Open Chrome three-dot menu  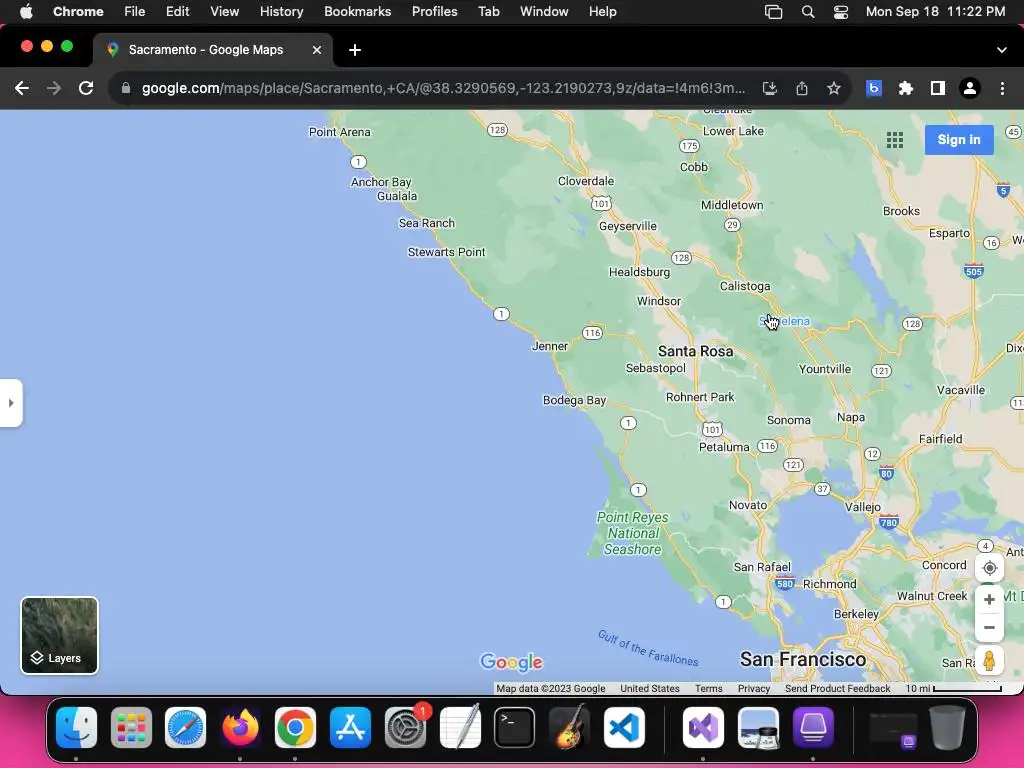click(1002, 88)
